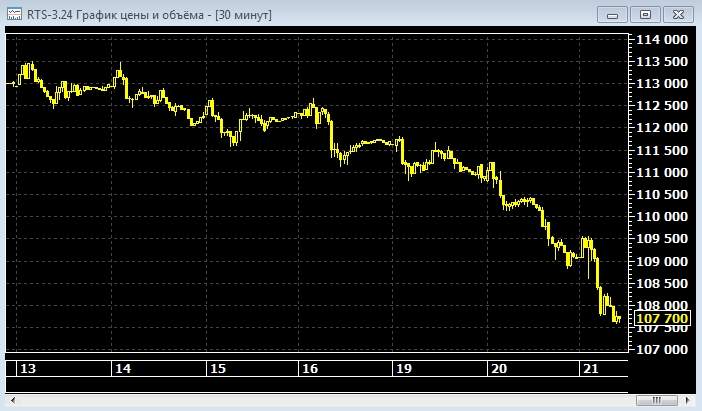Click the 112 500 price axis label
Screen dimensions: 702x411
(x=661, y=106)
